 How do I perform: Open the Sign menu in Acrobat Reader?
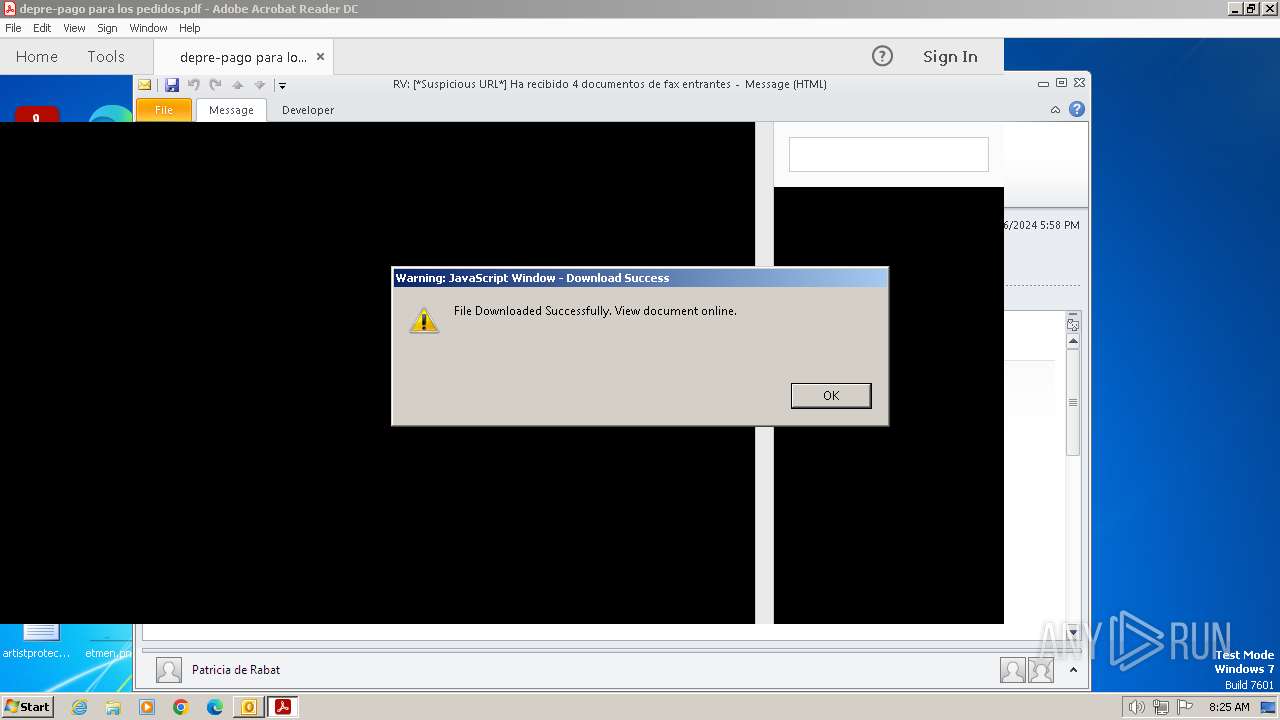tap(107, 28)
